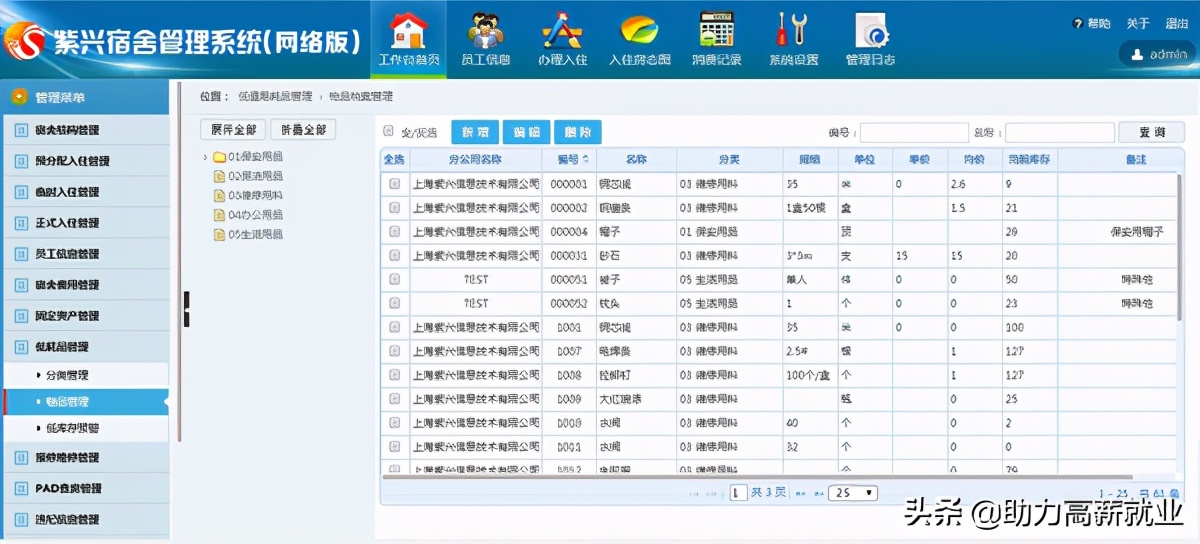This screenshot has height=544, width=1200.
Task: Click the folder icon of 01保安用品
Action: tap(219, 157)
